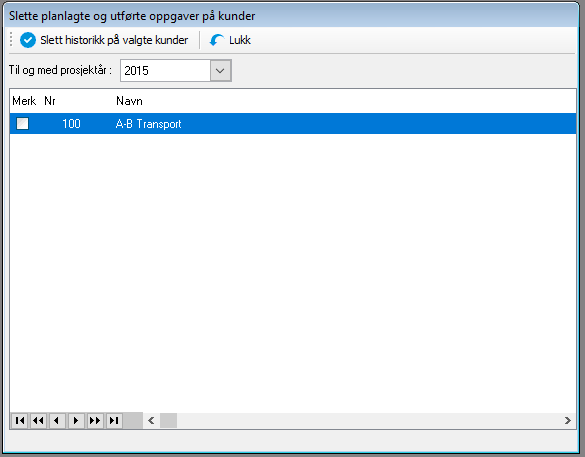Screen dimensions: 585x457
Task: Click the horizontal scrollbar right arrow
Action: click(568, 421)
